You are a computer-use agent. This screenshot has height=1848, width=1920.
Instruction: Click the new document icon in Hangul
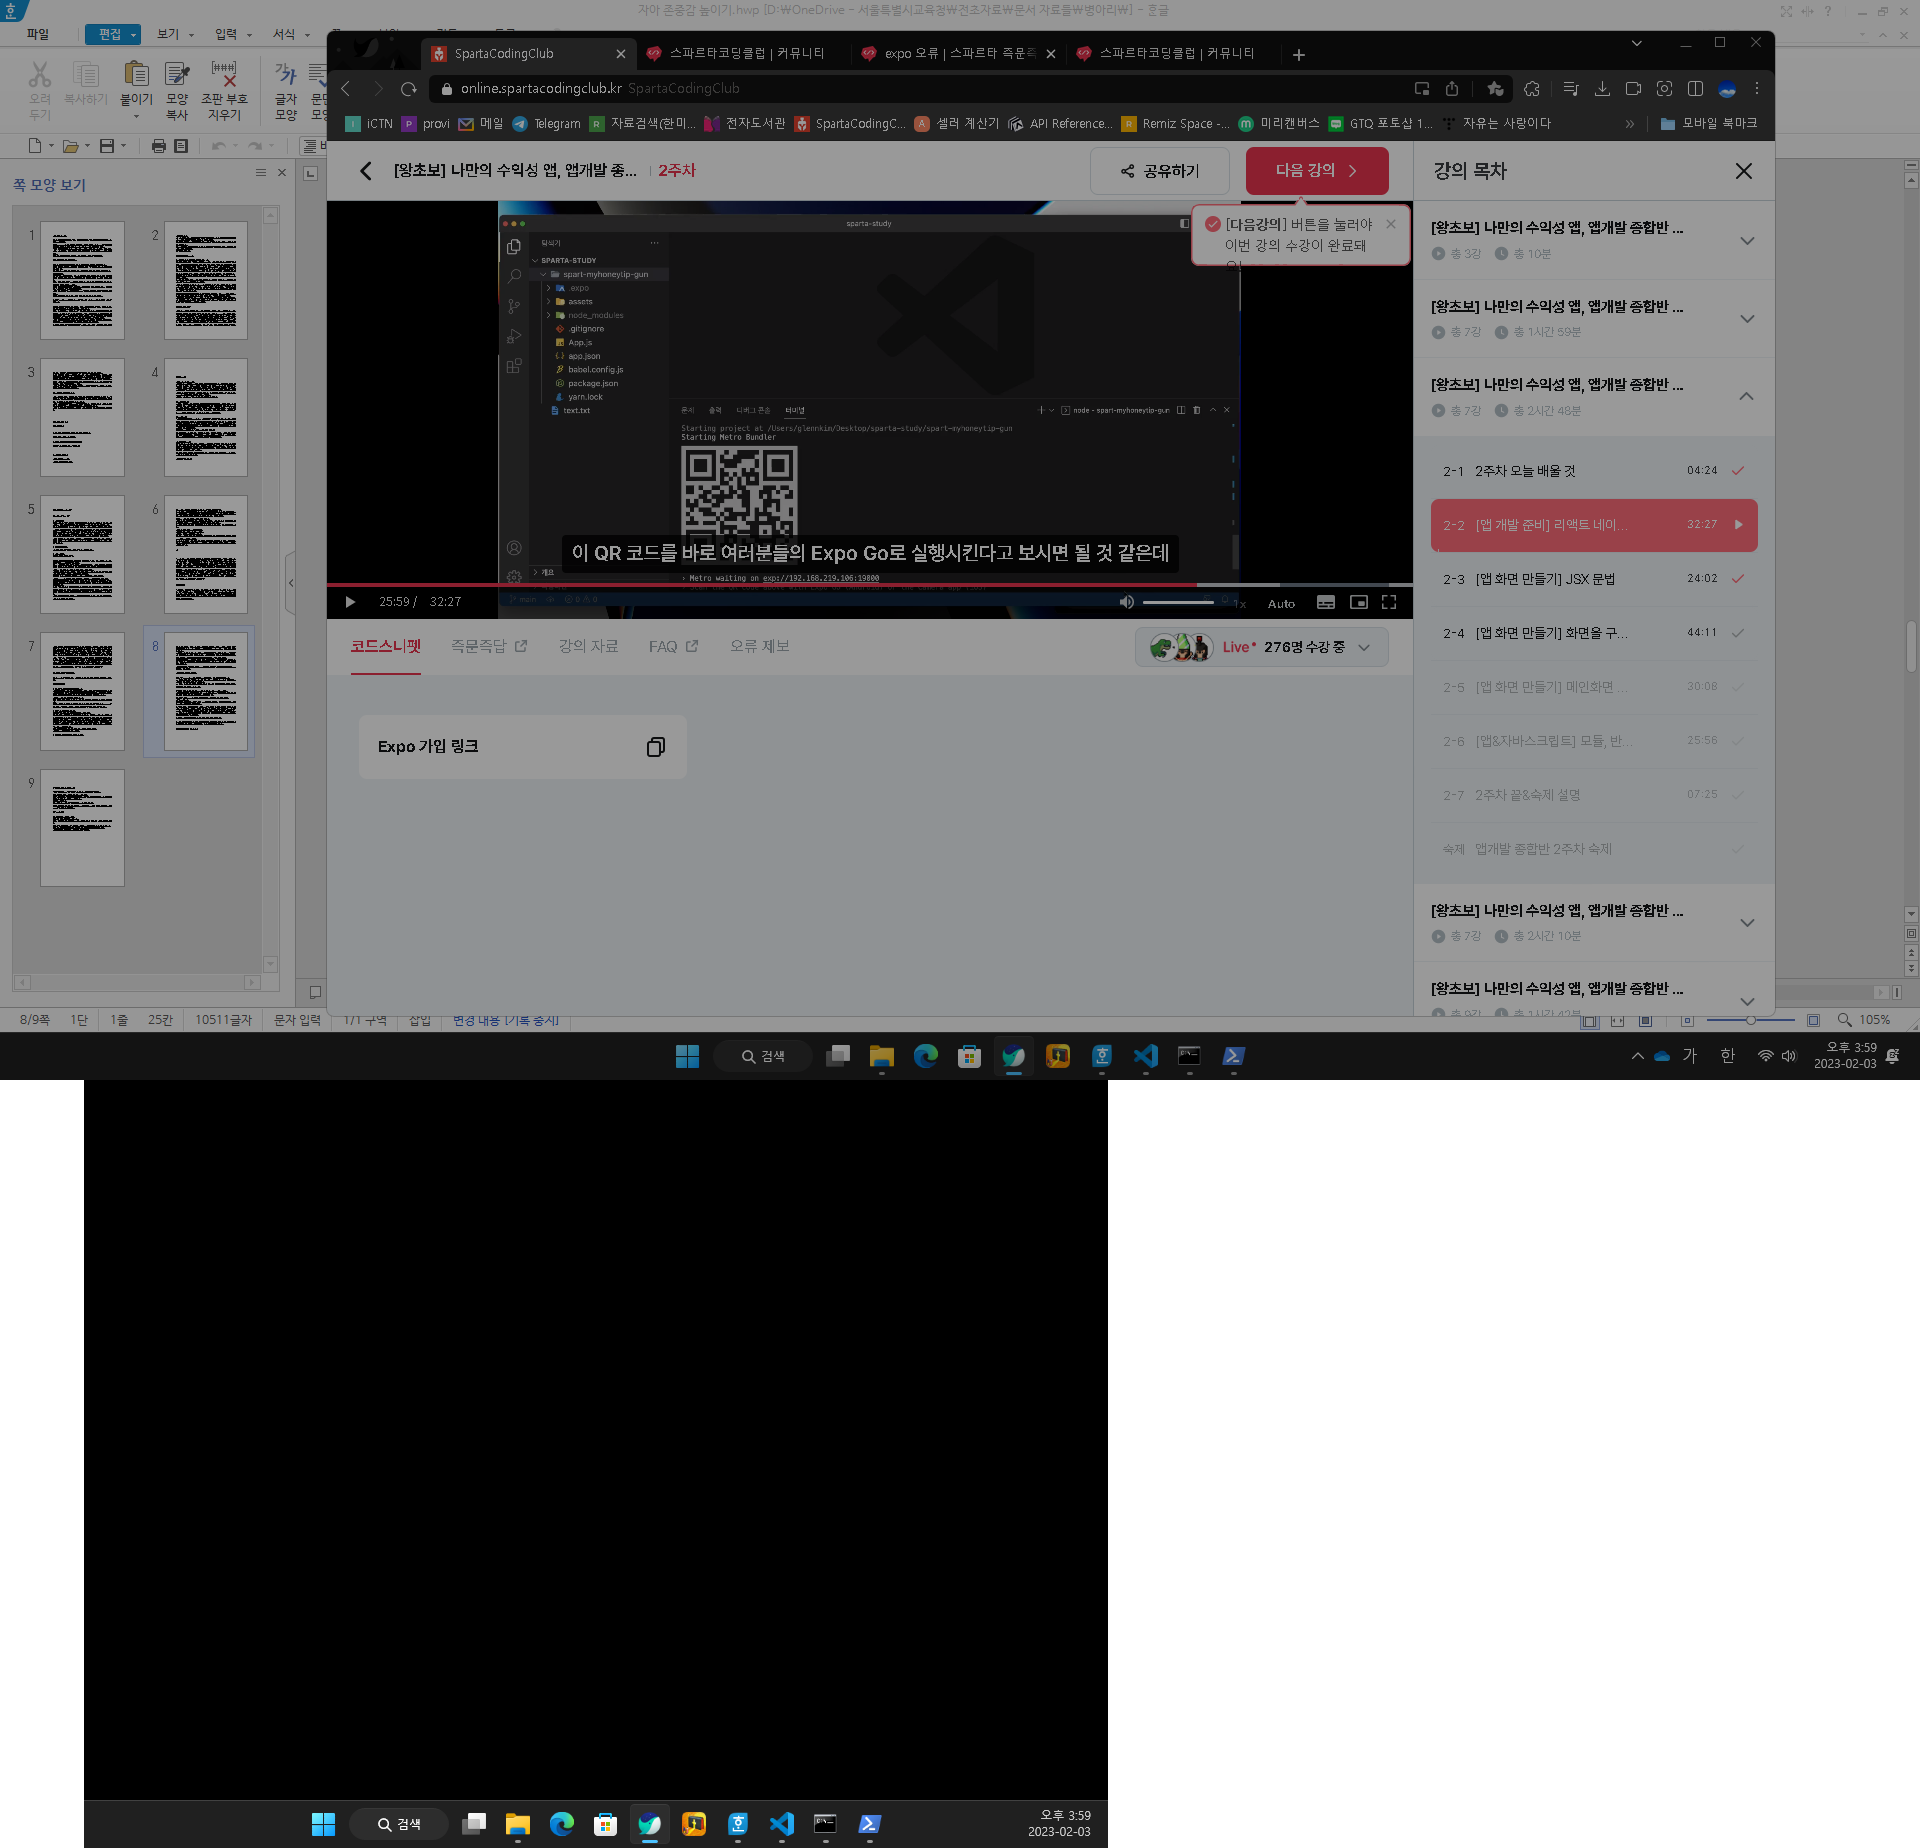[35, 146]
